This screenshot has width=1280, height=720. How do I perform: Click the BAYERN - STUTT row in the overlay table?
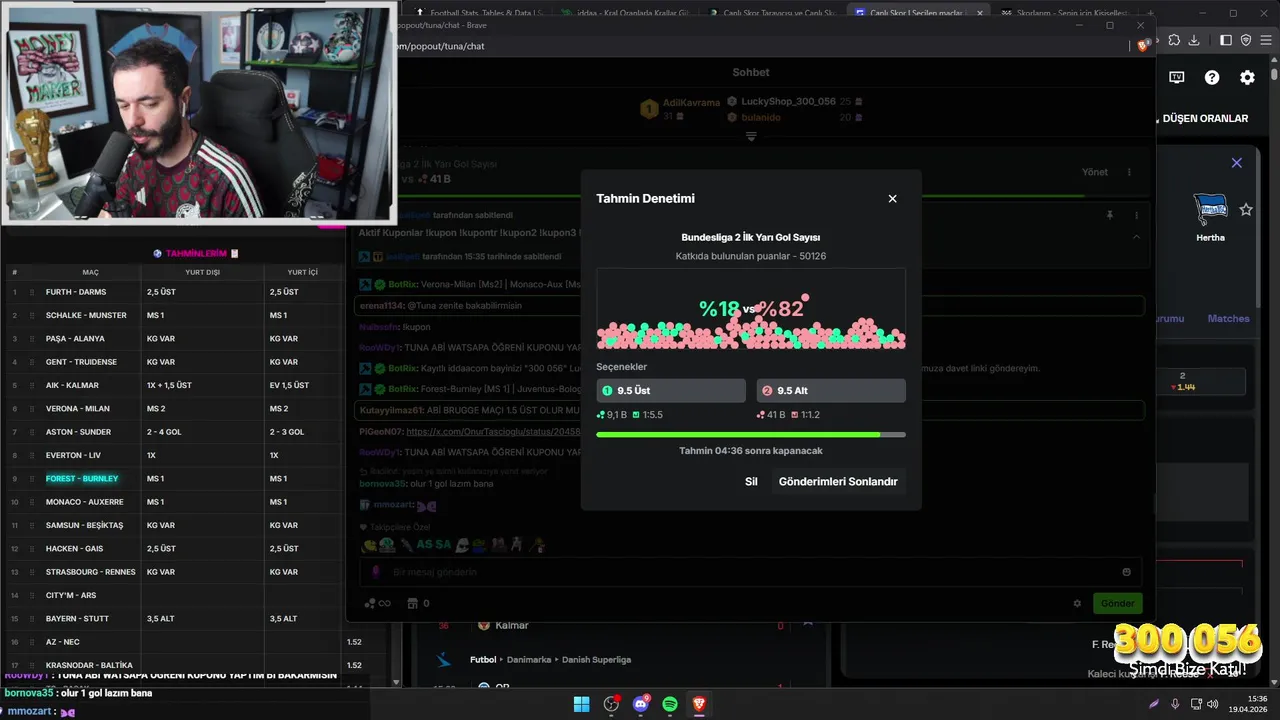(x=172, y=618)
